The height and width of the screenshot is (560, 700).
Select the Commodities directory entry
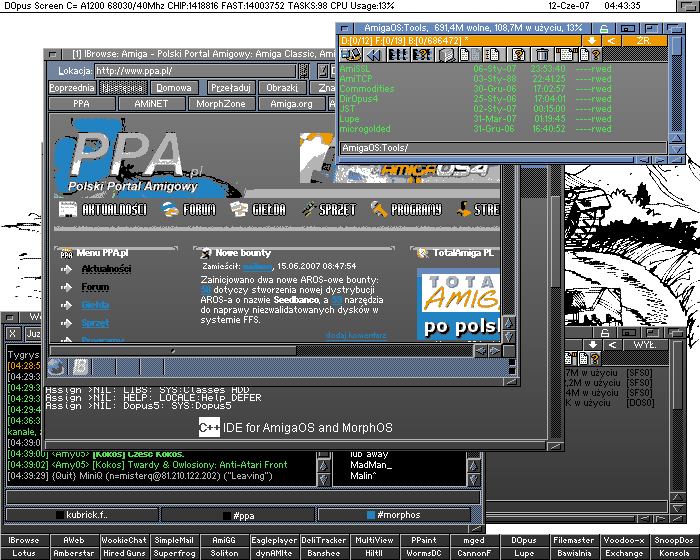[x=367, y=88]
